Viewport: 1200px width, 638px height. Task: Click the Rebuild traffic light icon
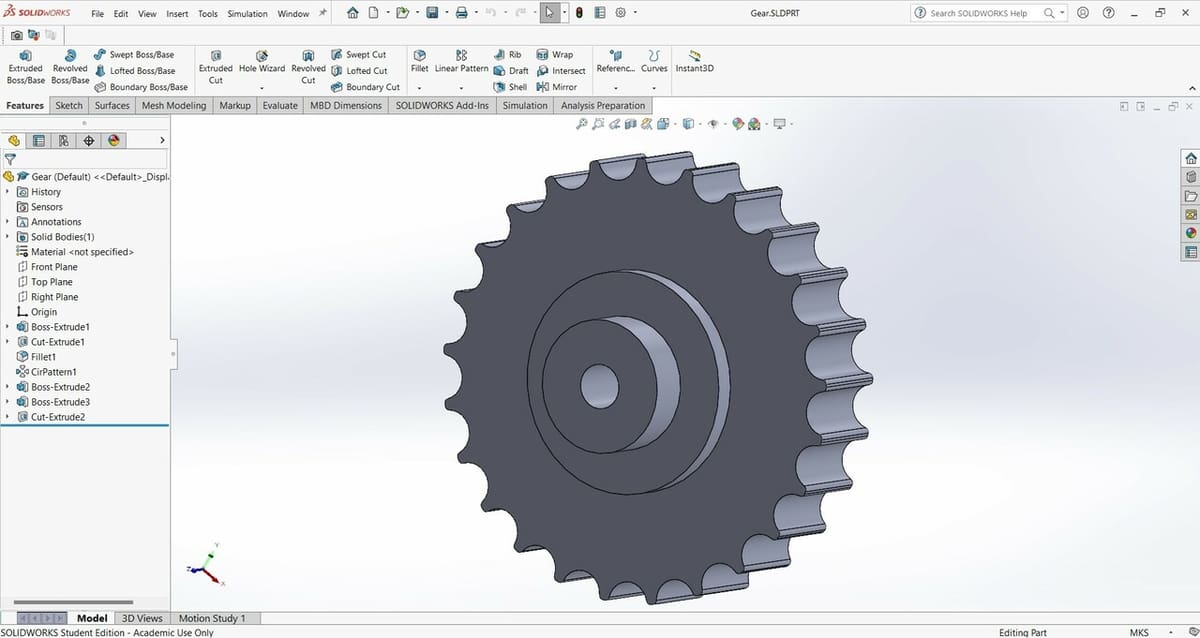[580, 13]
